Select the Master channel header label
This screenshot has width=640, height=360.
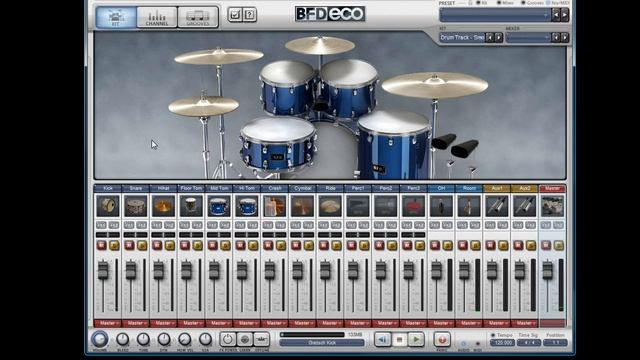pos(552,188)
